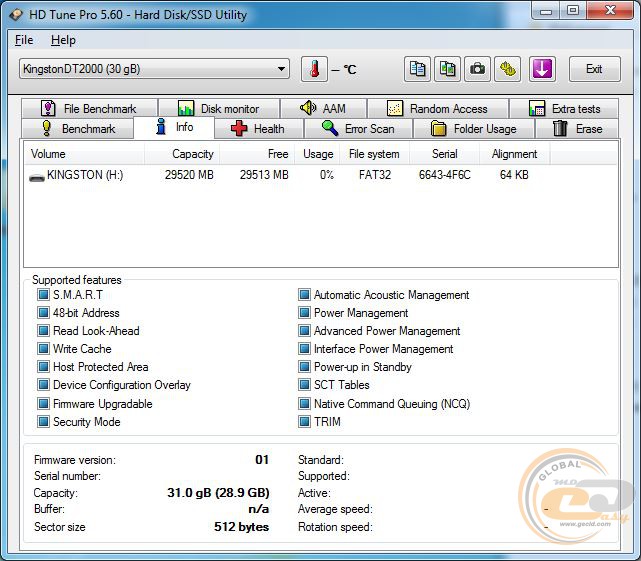Viewport: 641px width, 561px height.
Task: Toggle the TRIM checkbox
Action: 304,422
